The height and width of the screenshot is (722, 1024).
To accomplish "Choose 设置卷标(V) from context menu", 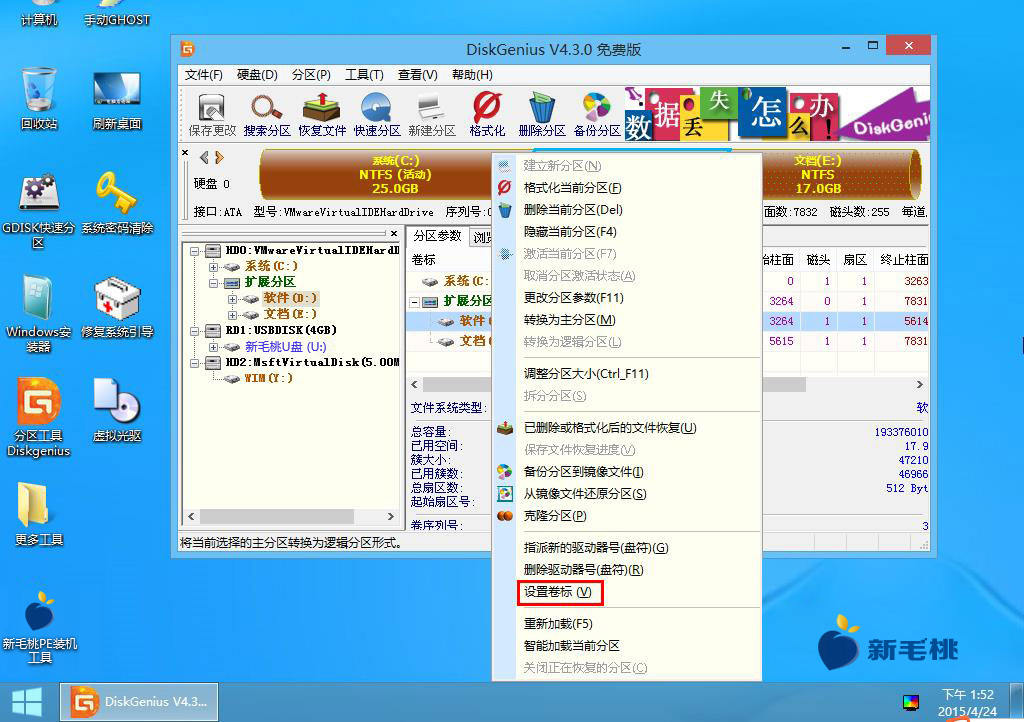I will (559, 592).
